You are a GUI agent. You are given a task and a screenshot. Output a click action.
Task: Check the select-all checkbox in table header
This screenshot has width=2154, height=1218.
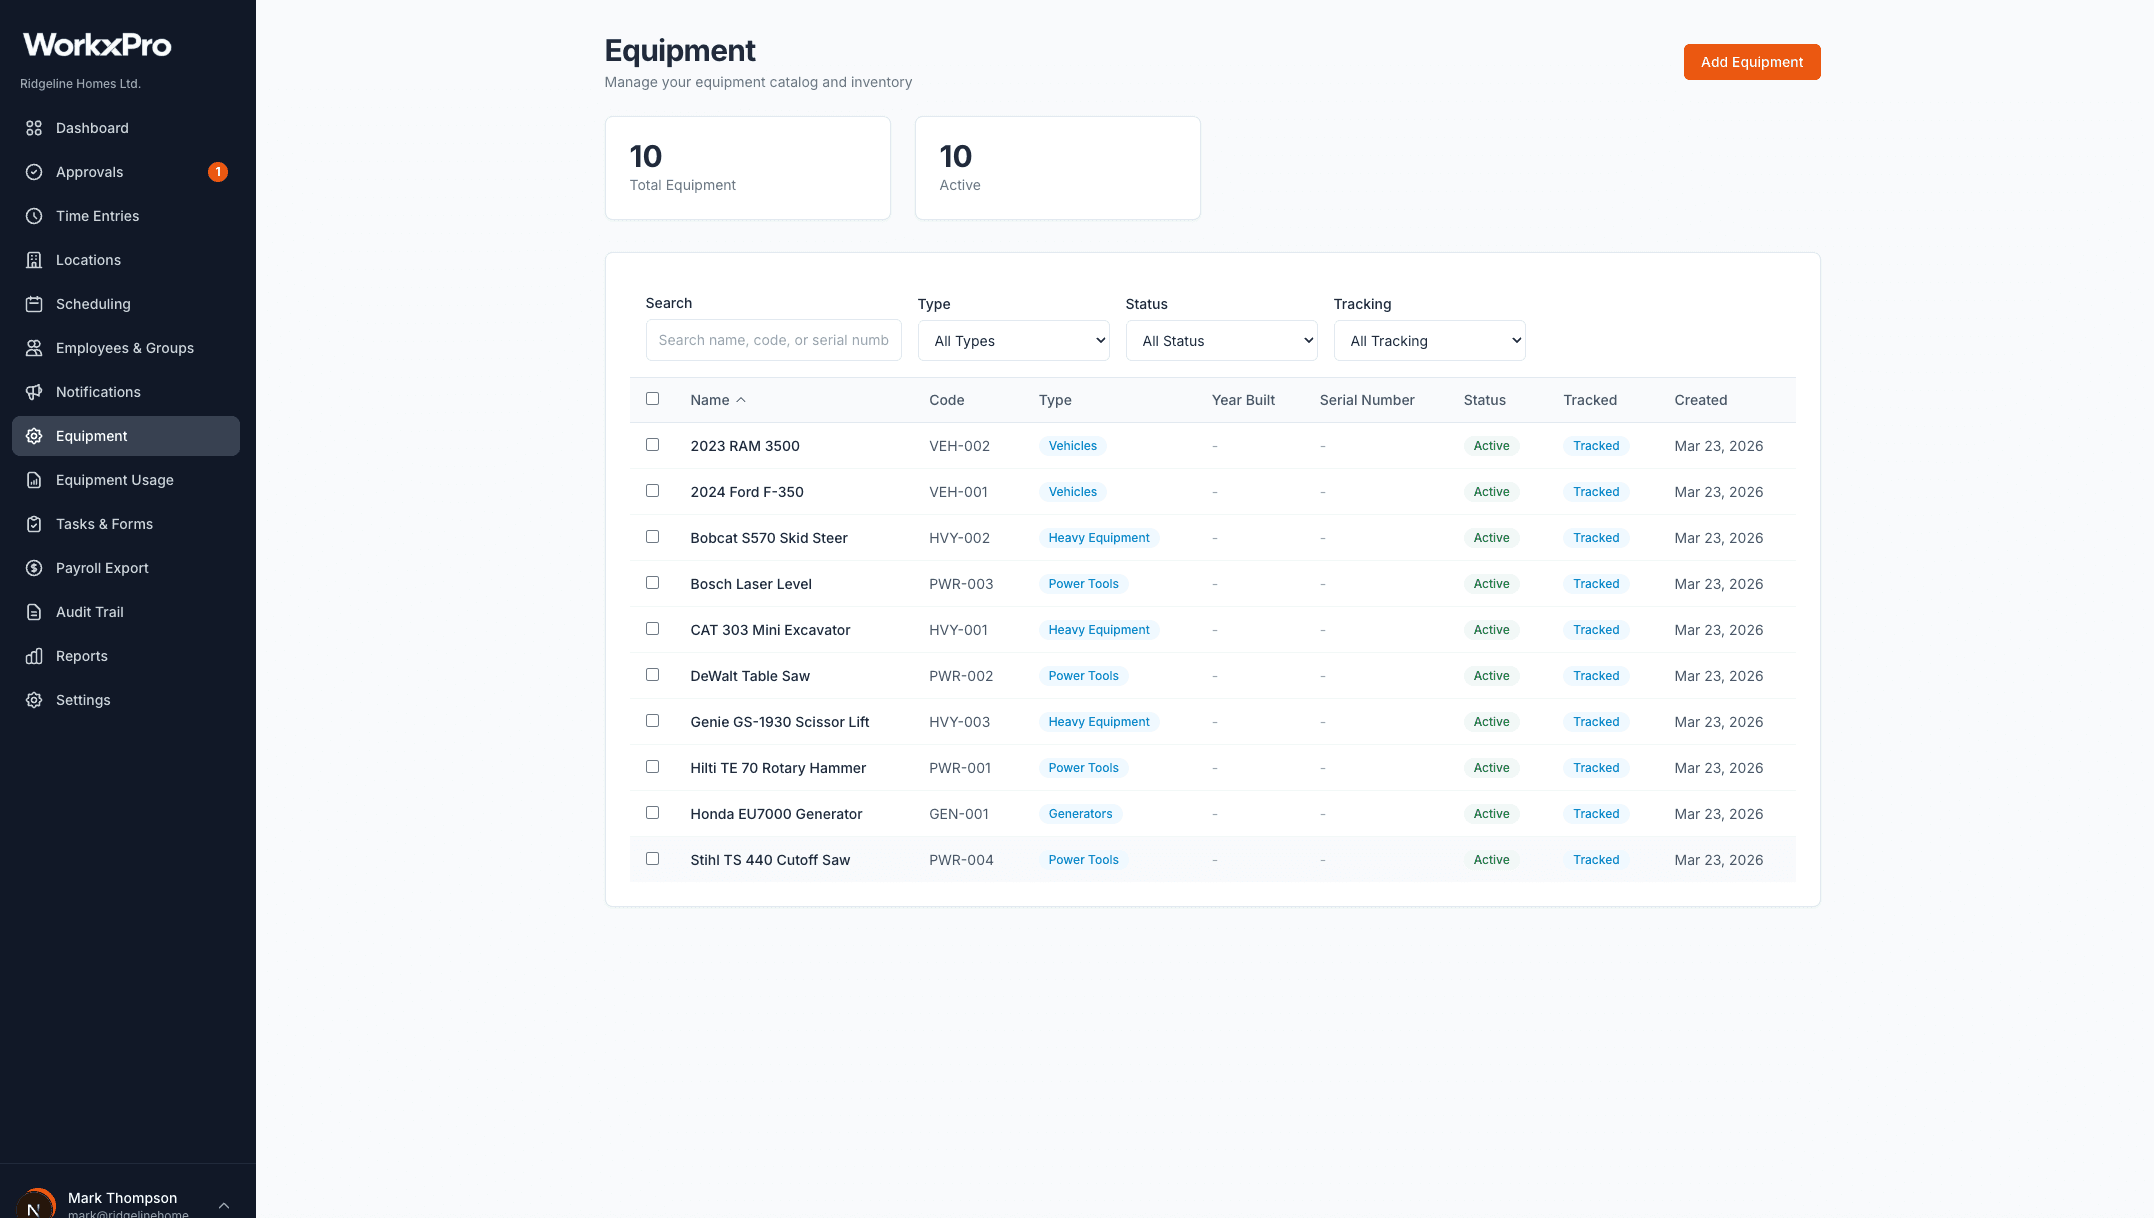652,399
